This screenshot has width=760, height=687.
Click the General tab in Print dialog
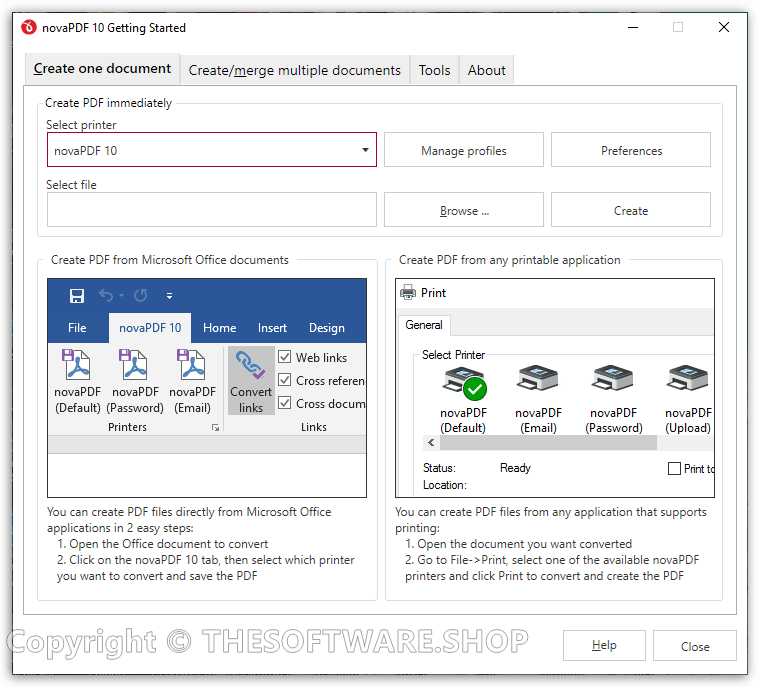[x=424, y=325]
